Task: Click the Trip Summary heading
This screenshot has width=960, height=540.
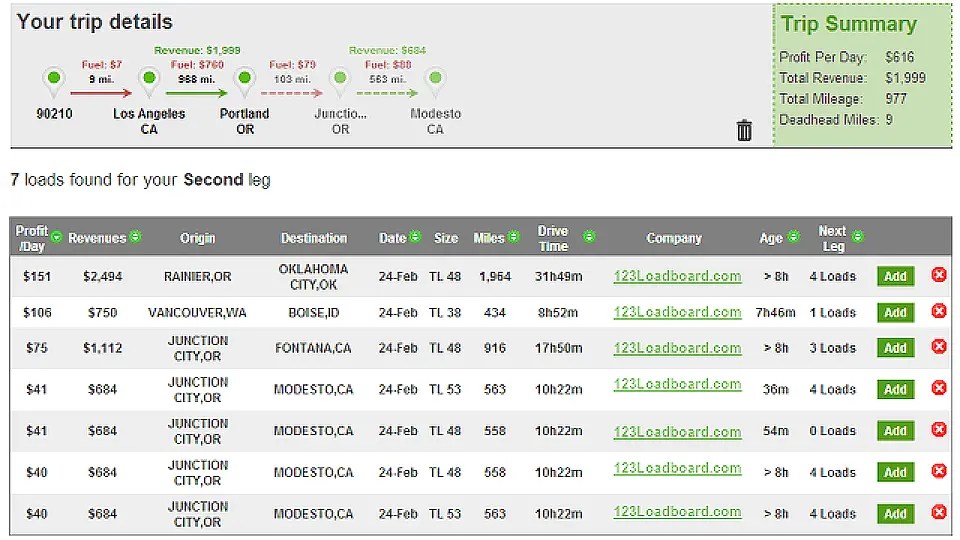Action: (849, 24)
